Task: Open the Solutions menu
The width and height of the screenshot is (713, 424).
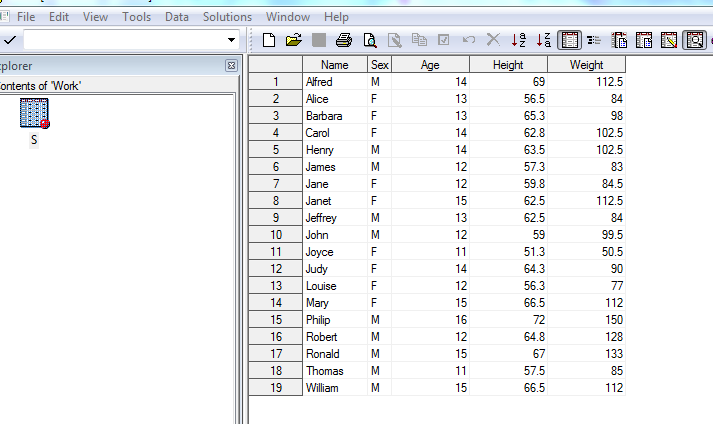Action: point(227,17)
